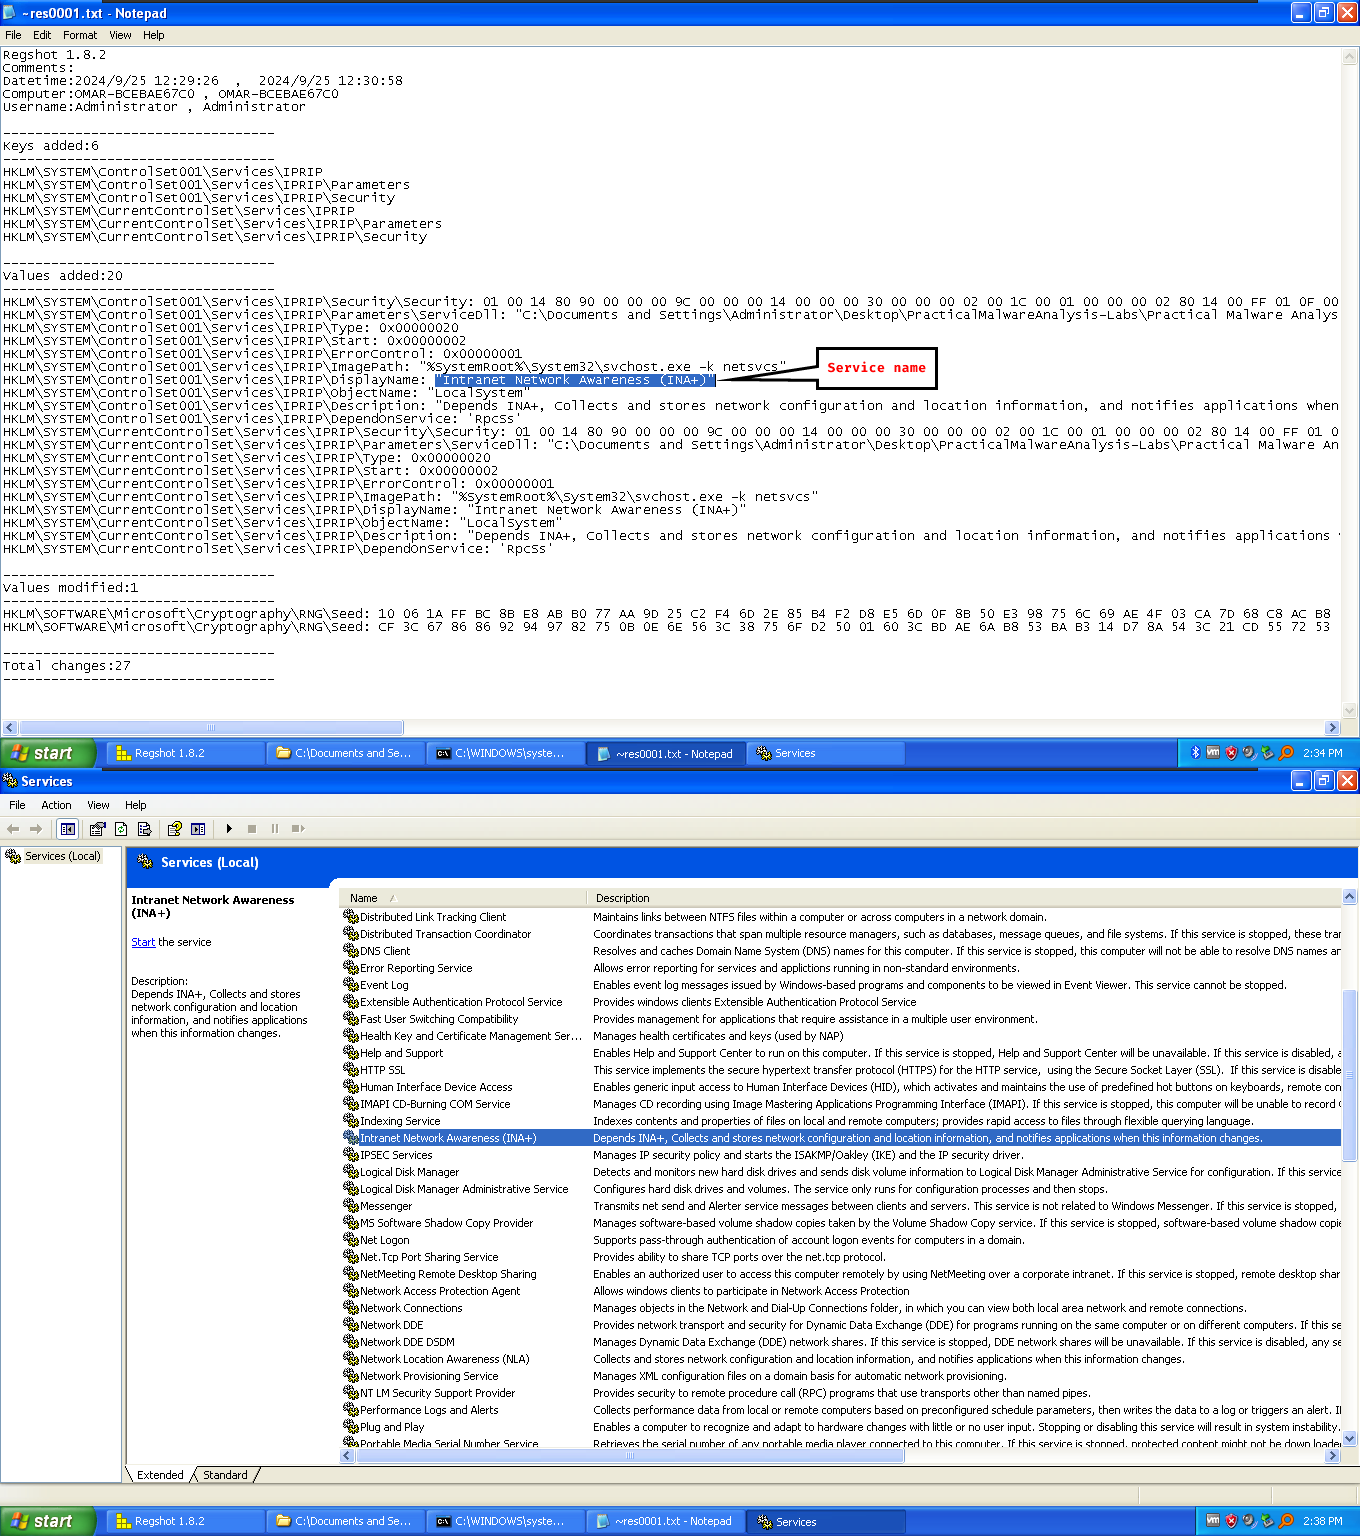Select the IPSEC Services row
The image size is (1360, 1536).
pyautogui.click(x=396, y=1155)
